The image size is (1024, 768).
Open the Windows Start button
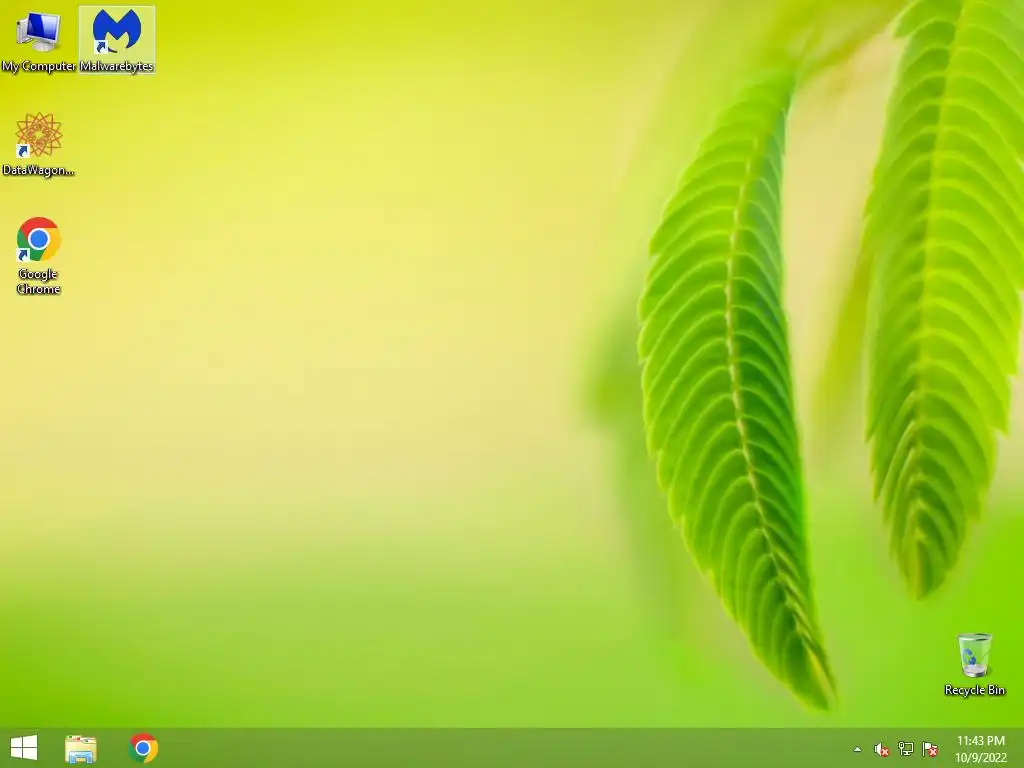click(x=24, y=748)
